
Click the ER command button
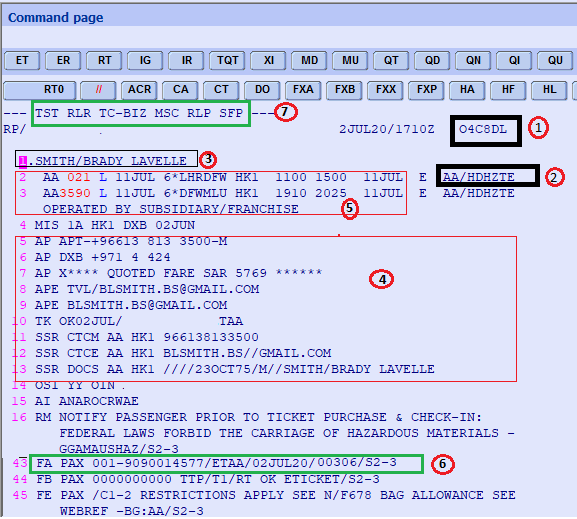coord(63,61)
